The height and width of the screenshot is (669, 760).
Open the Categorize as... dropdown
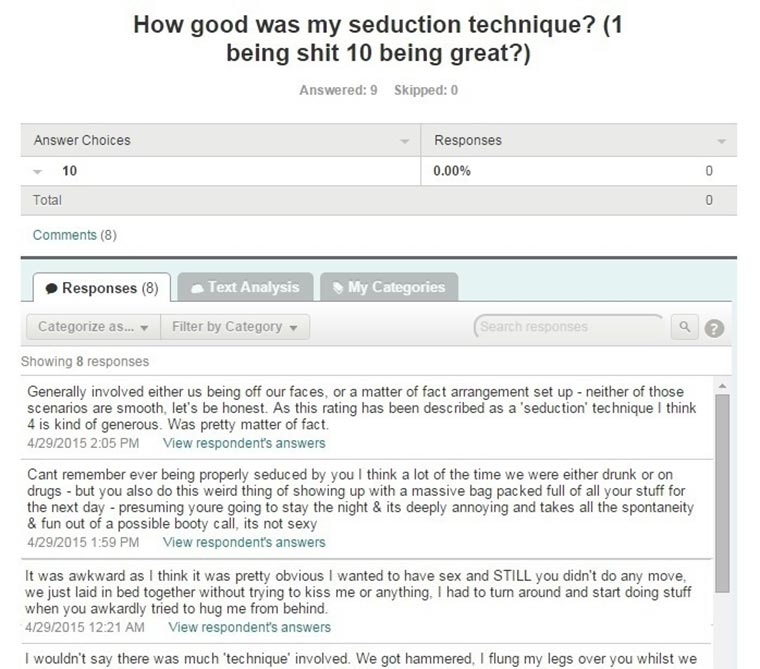(x=92, y=327)
